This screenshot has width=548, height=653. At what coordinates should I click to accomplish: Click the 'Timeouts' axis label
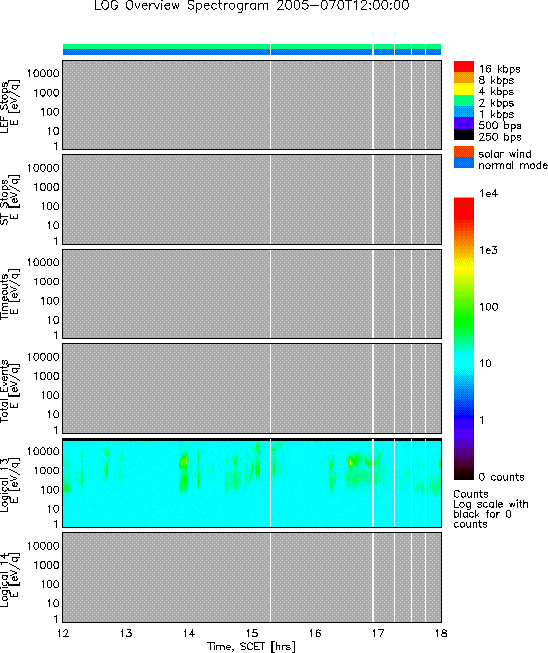click(5, 297)
